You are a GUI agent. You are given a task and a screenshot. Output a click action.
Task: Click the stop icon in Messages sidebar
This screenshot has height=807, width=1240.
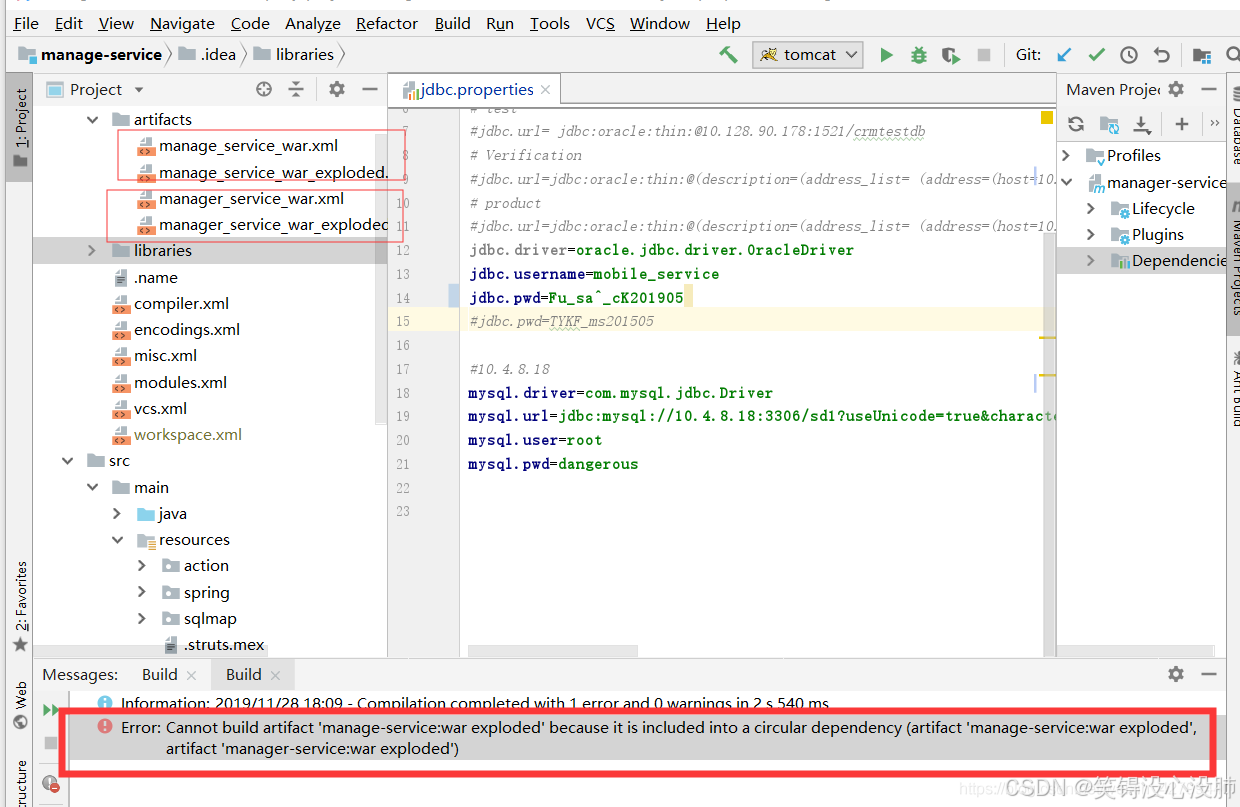click(x=50, y=743)
